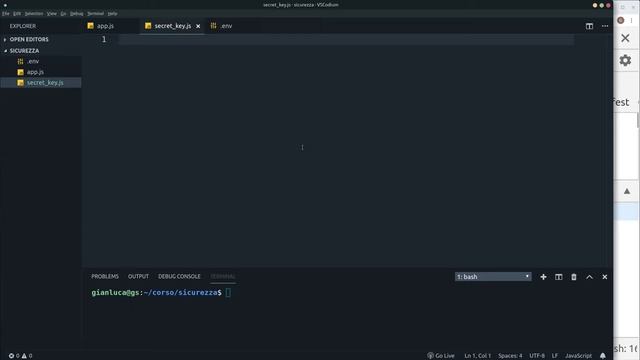640x360 pixels.
Task: Expand the Open Editors section
Action: [29, 40]
